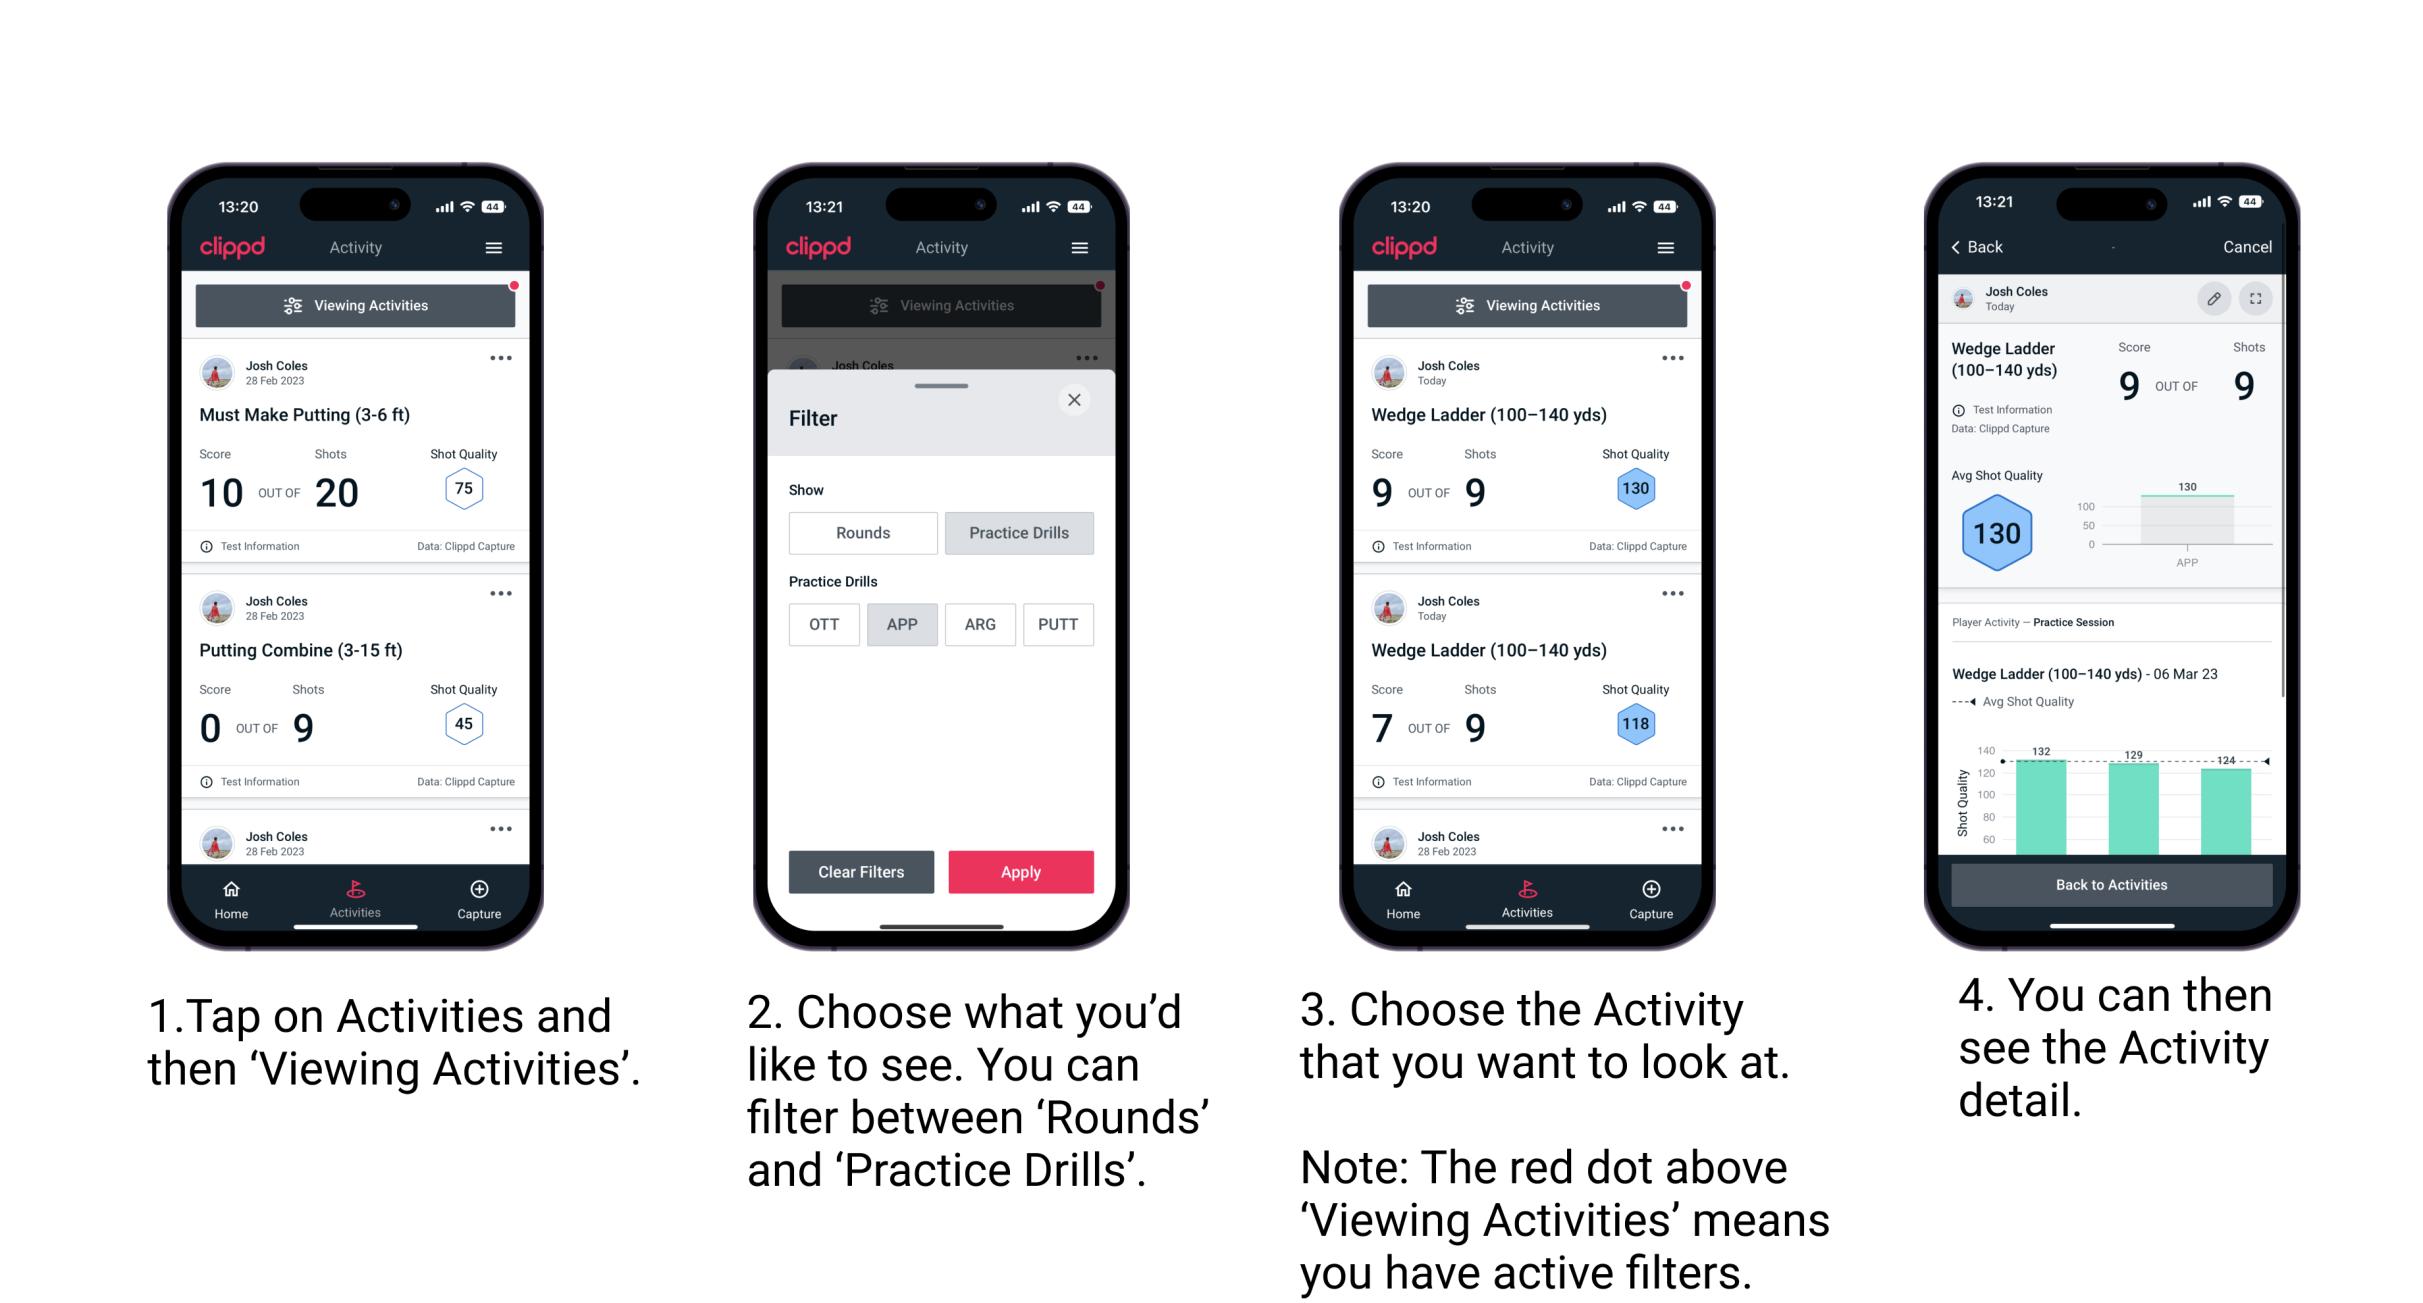Select 'Practice Drills' filter toggle button
Screen dimensions: 2423x1303
pyautogui.click(x=1017, y=533)
